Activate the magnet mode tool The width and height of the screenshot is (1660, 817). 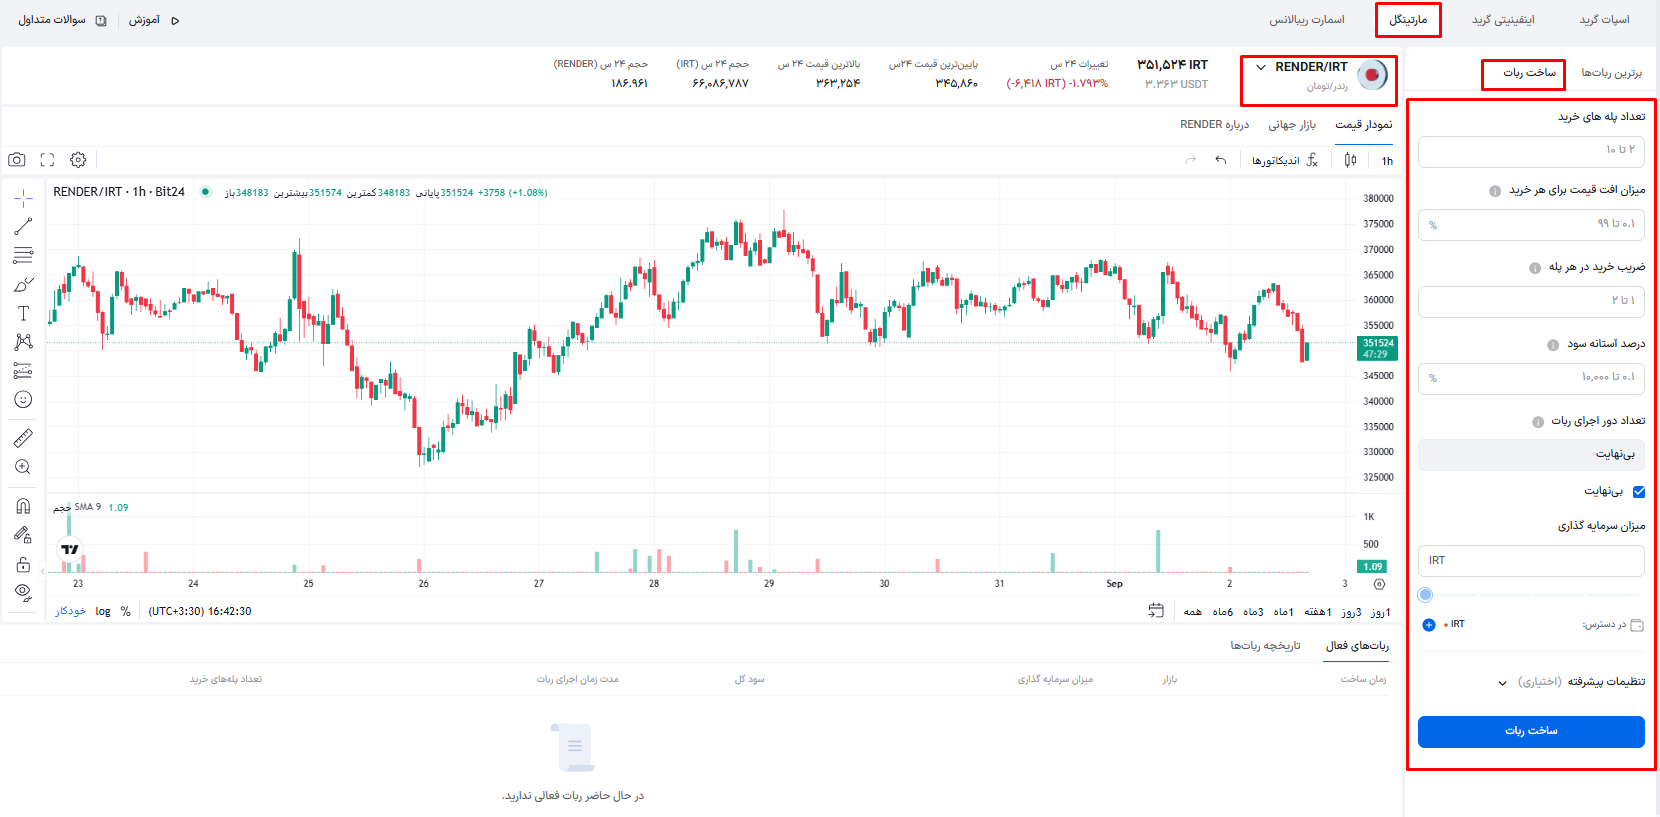tap(23, 506)
